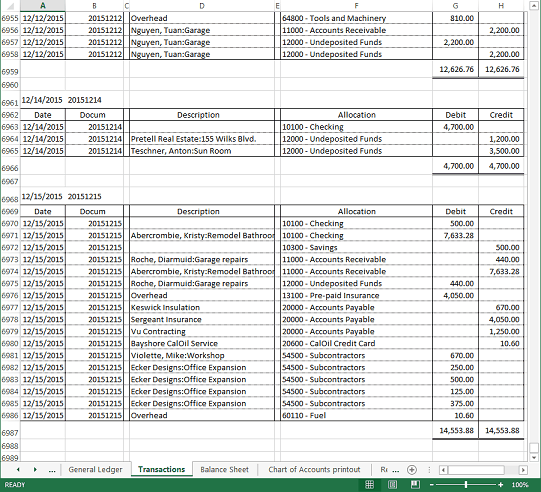The width and height of the screenshot is (541, 492).
Task: Open the Balance Sheet tab
Action: [x=224, y=470]
